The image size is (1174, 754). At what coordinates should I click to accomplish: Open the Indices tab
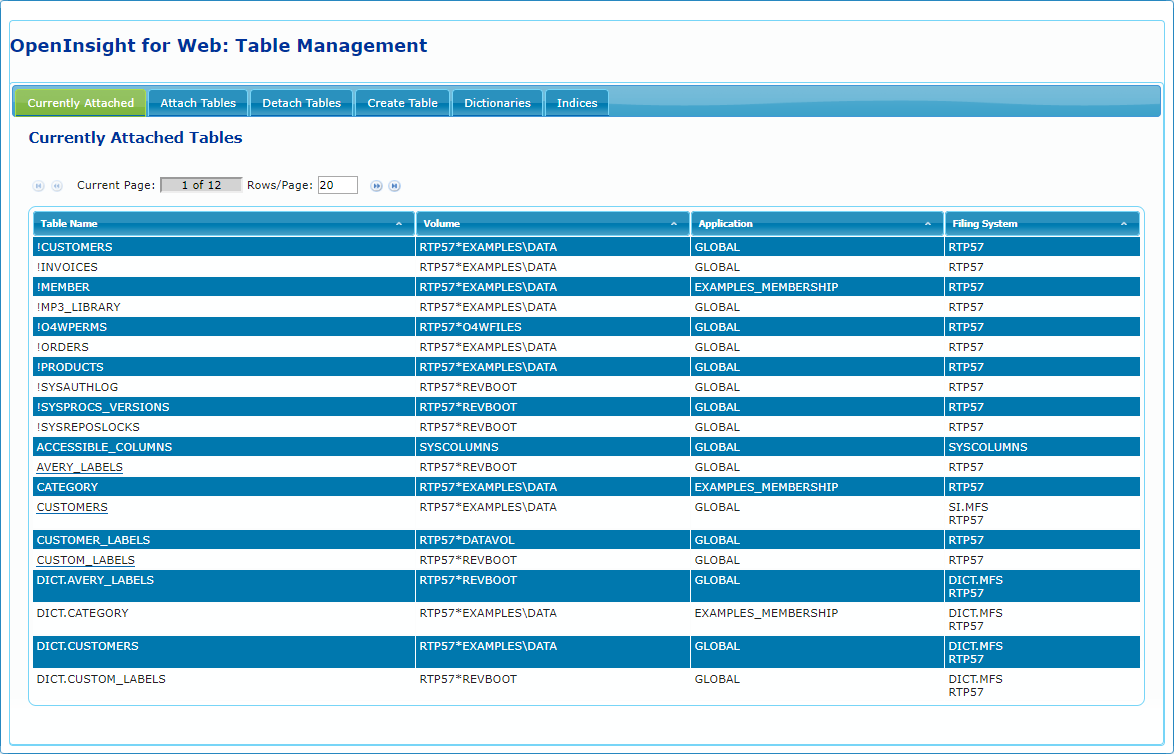577,103
